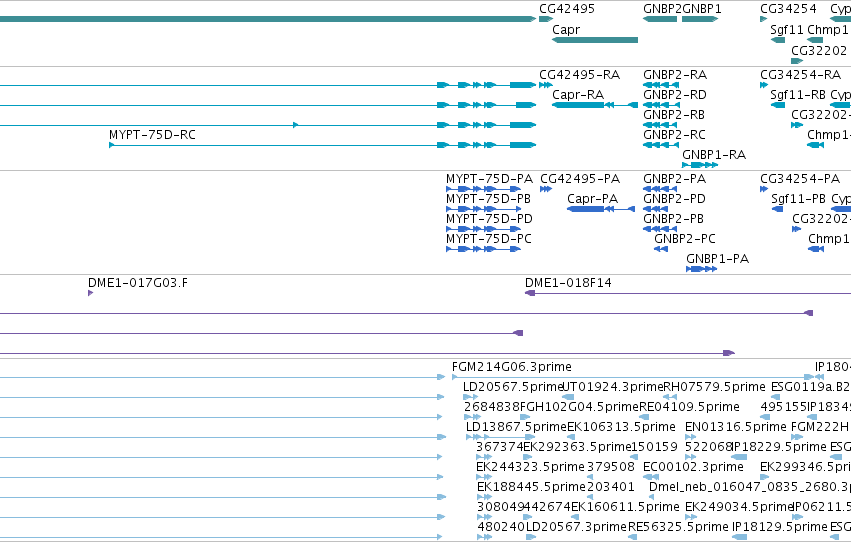
Task: Select the GNBP2-PB protein label
Action: pos(673,219)
